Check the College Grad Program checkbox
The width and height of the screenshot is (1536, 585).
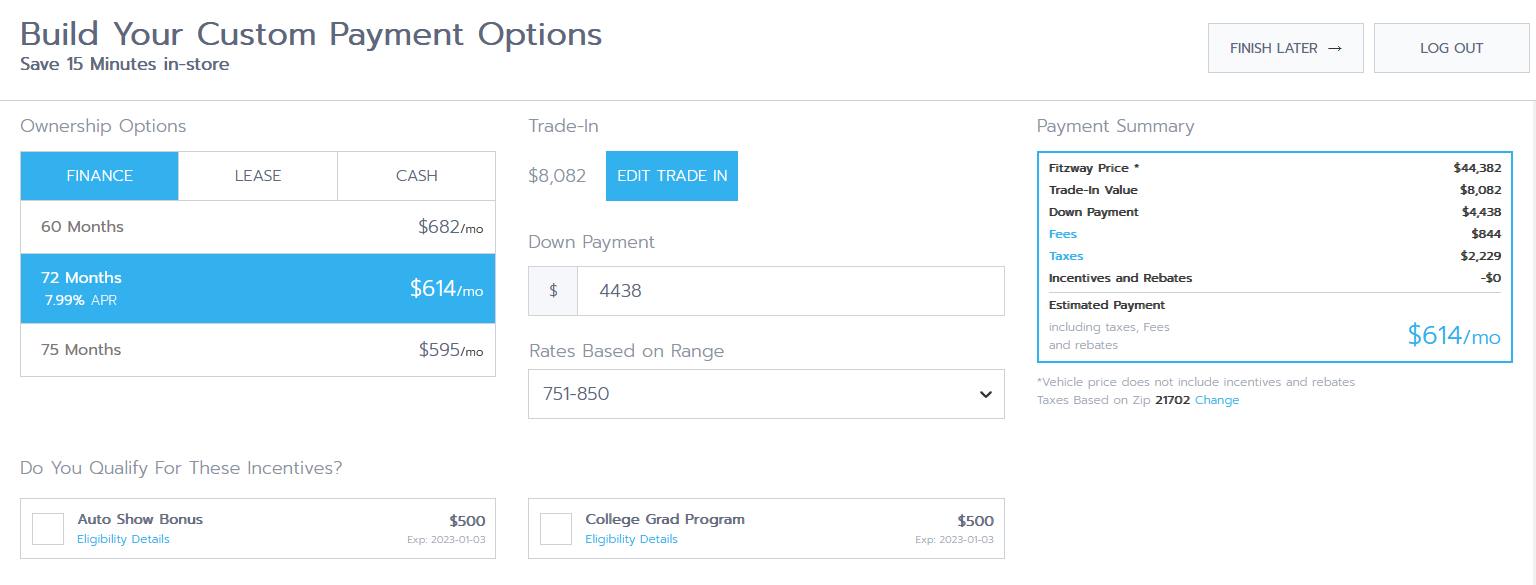click(556, 529)
